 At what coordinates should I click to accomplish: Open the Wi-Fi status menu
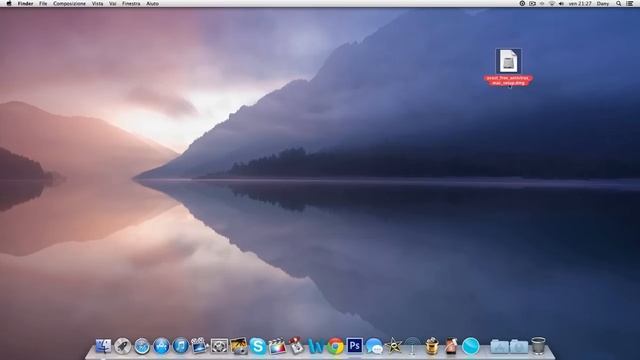[x=552, y=3]
